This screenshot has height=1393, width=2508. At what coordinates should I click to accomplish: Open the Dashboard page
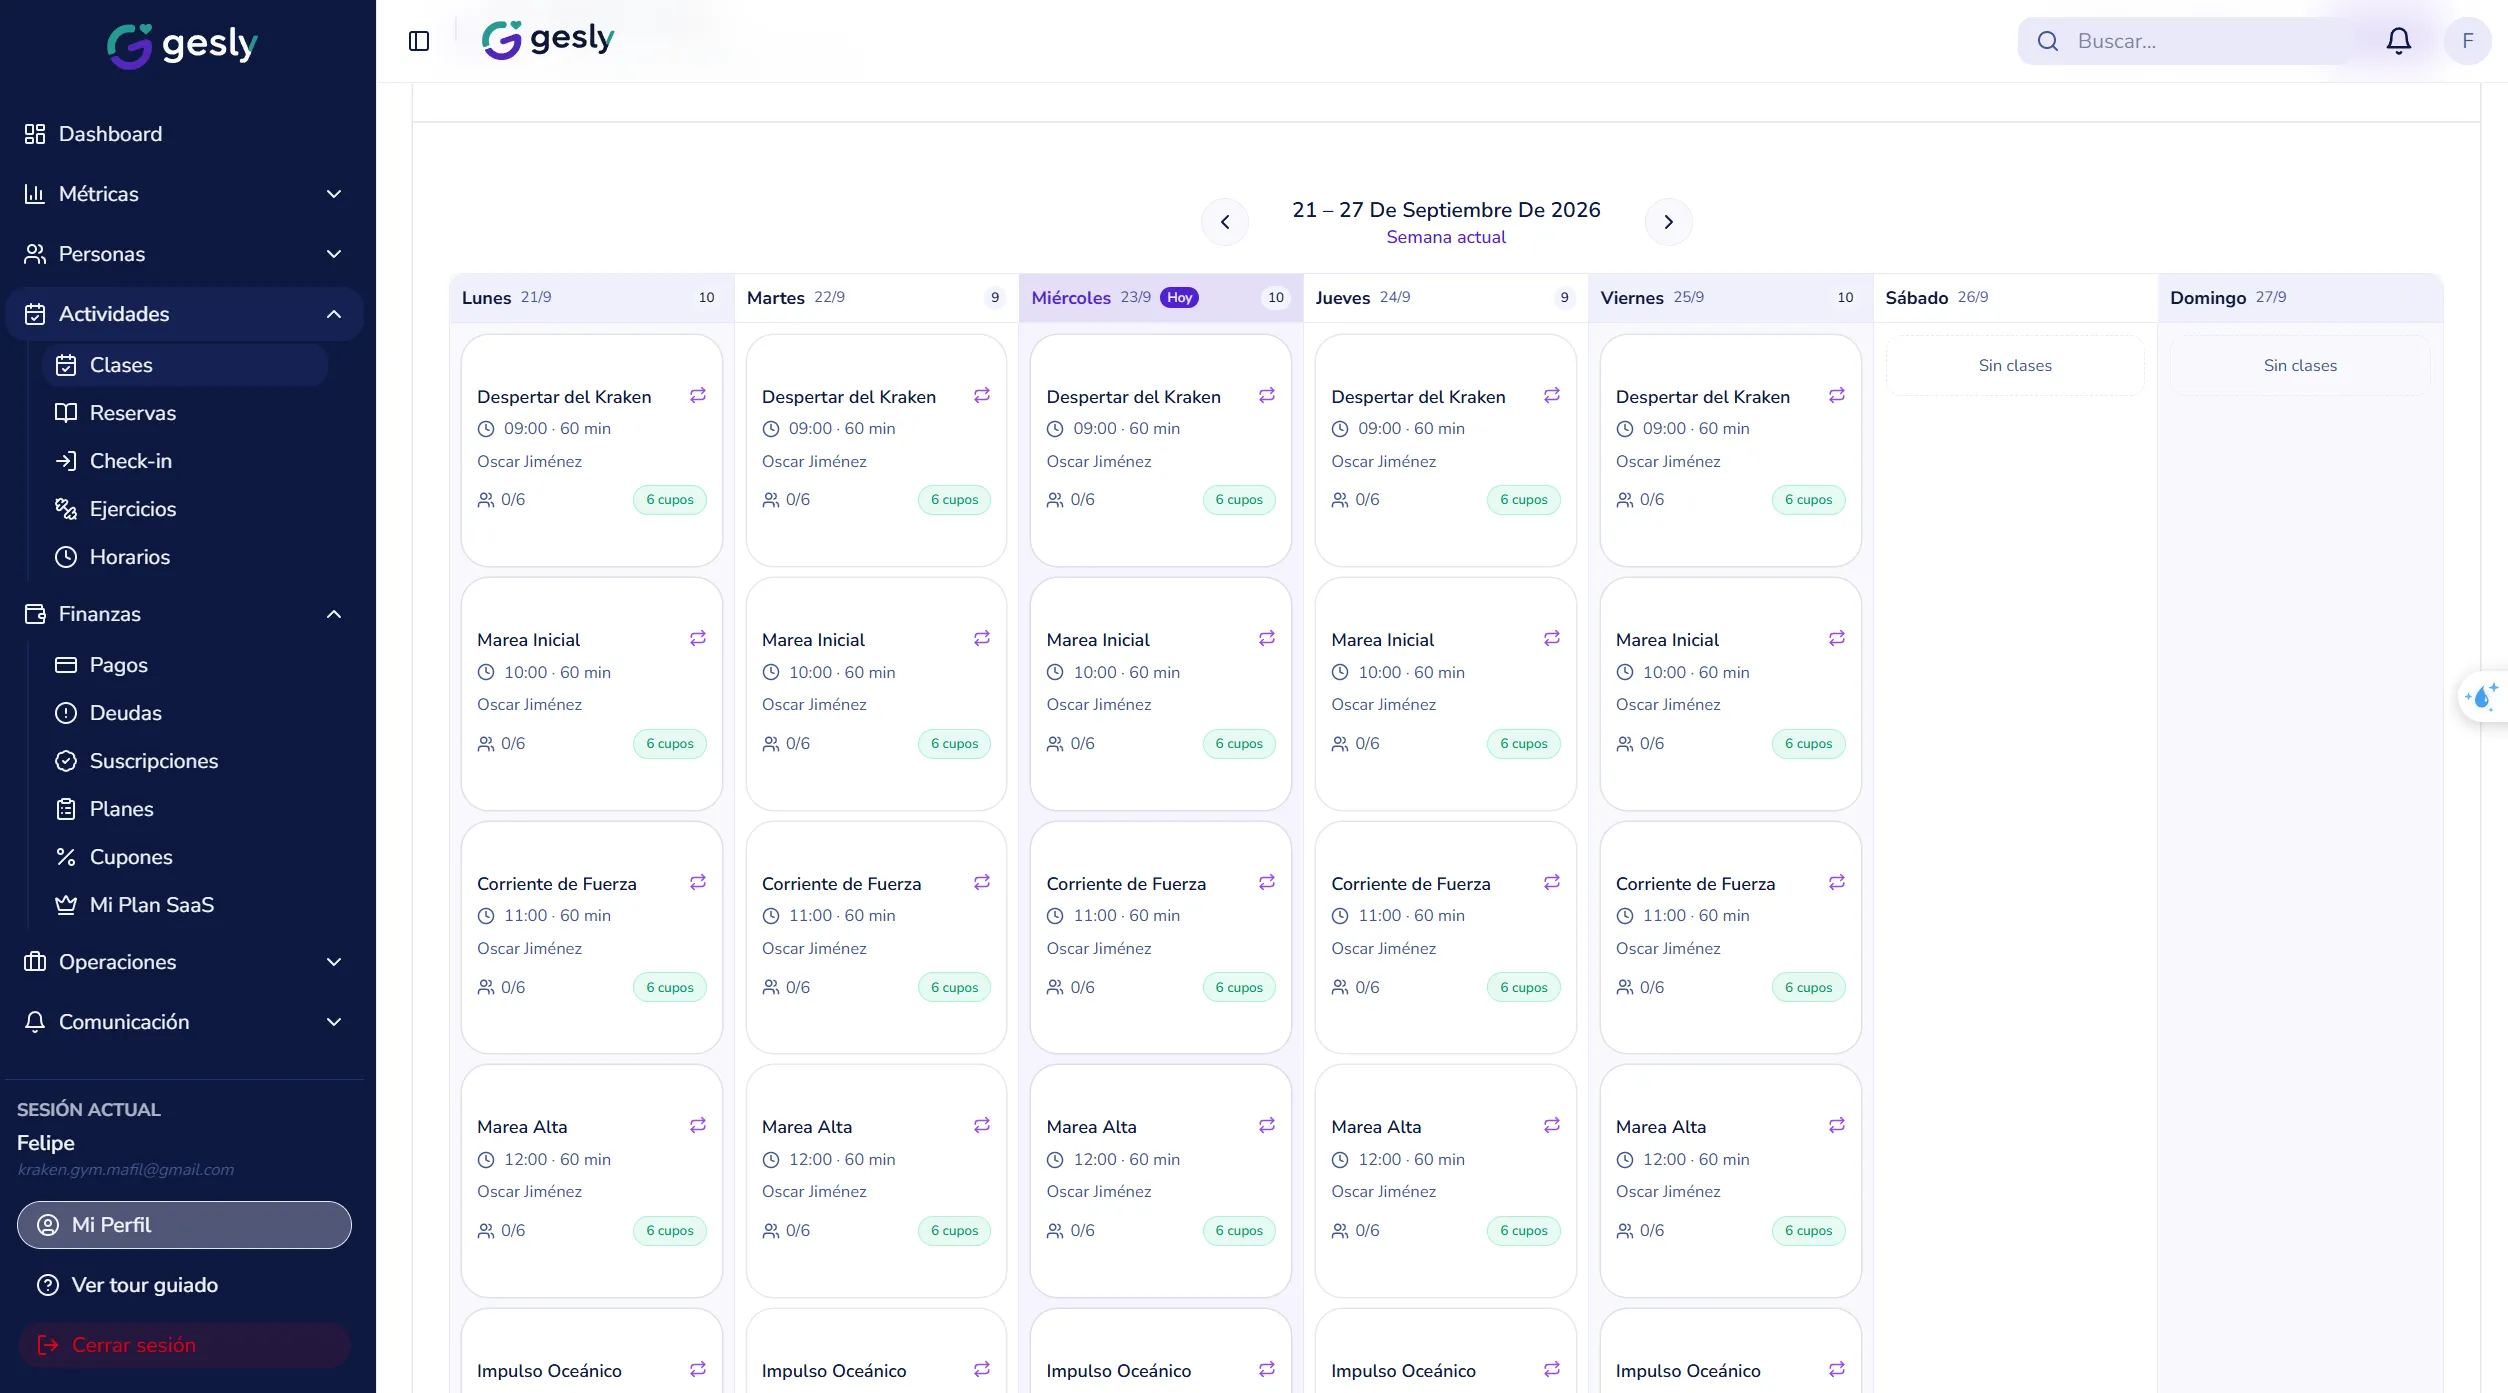pos(184,134)
